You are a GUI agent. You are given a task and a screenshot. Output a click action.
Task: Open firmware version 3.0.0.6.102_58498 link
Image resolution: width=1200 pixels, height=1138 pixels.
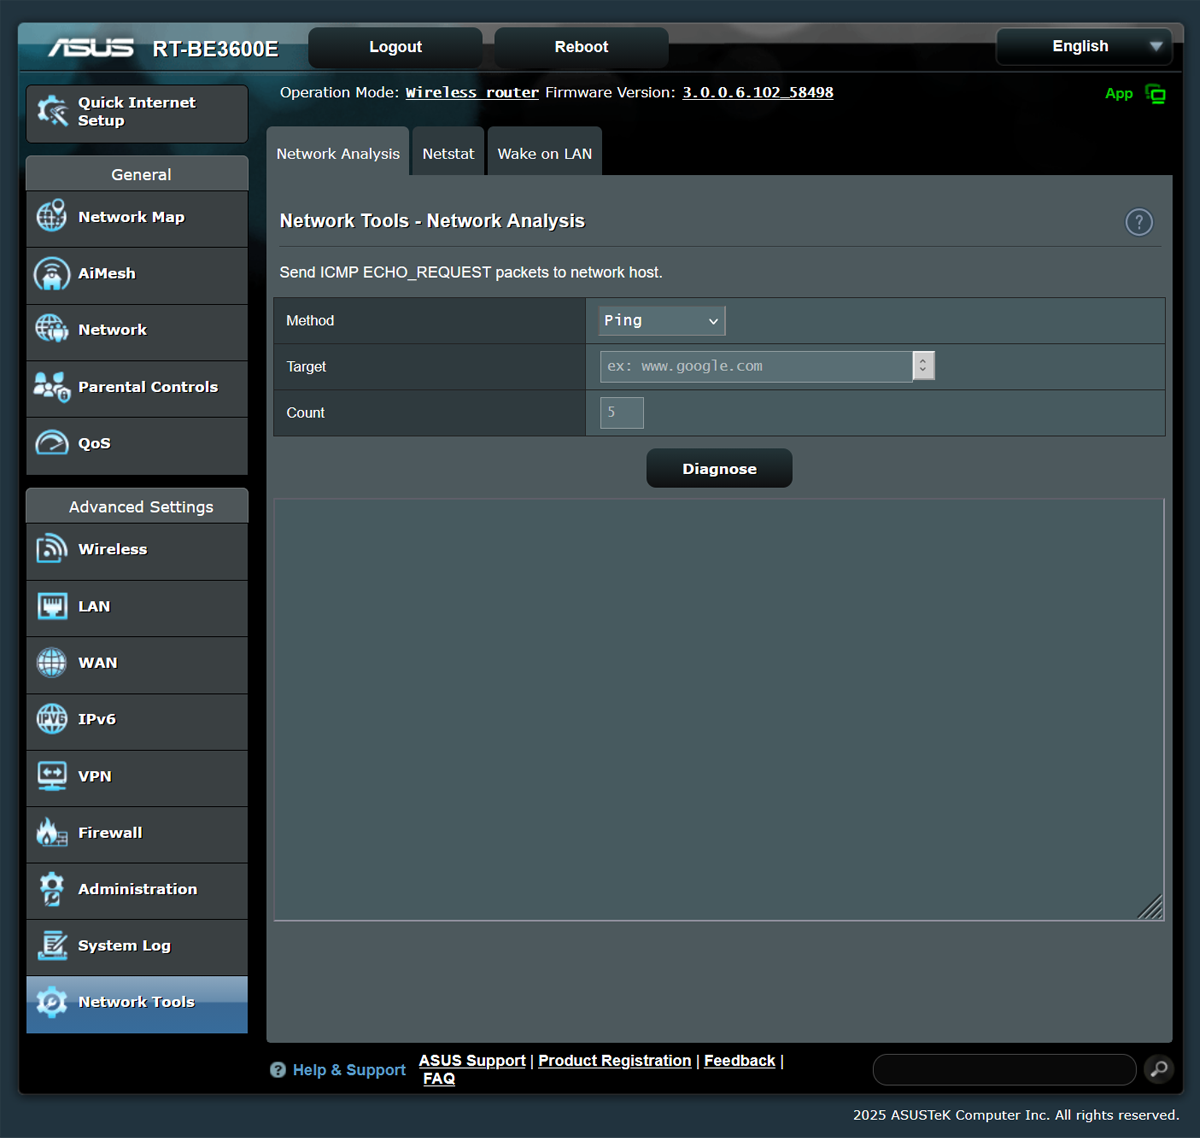tap(758, 92)
